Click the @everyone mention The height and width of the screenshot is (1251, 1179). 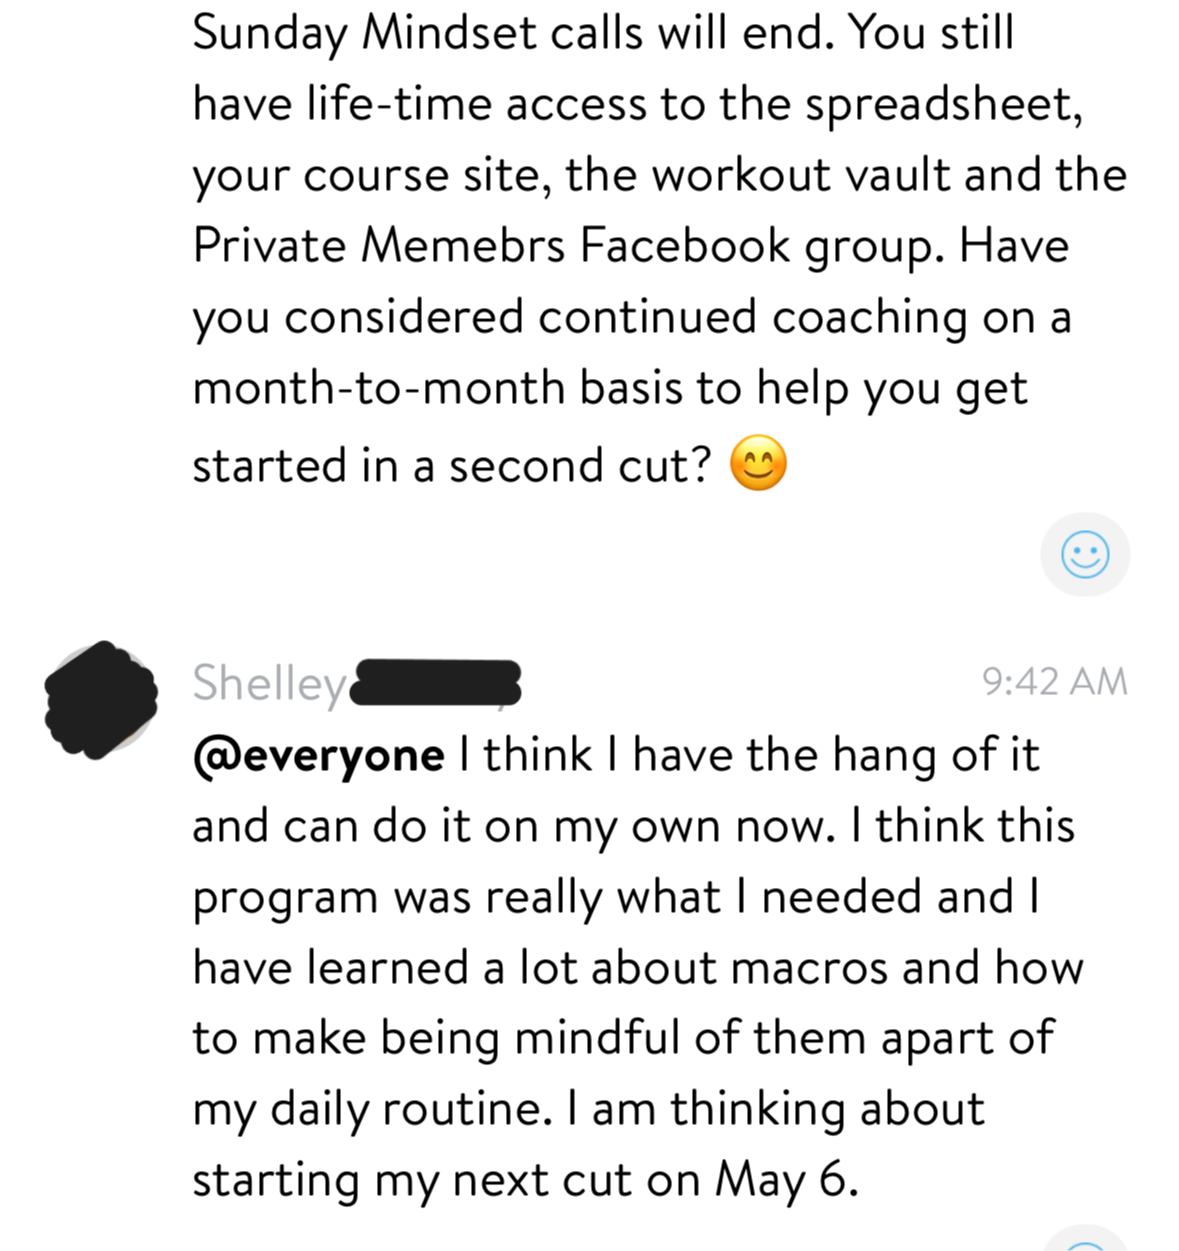(318, 755)
